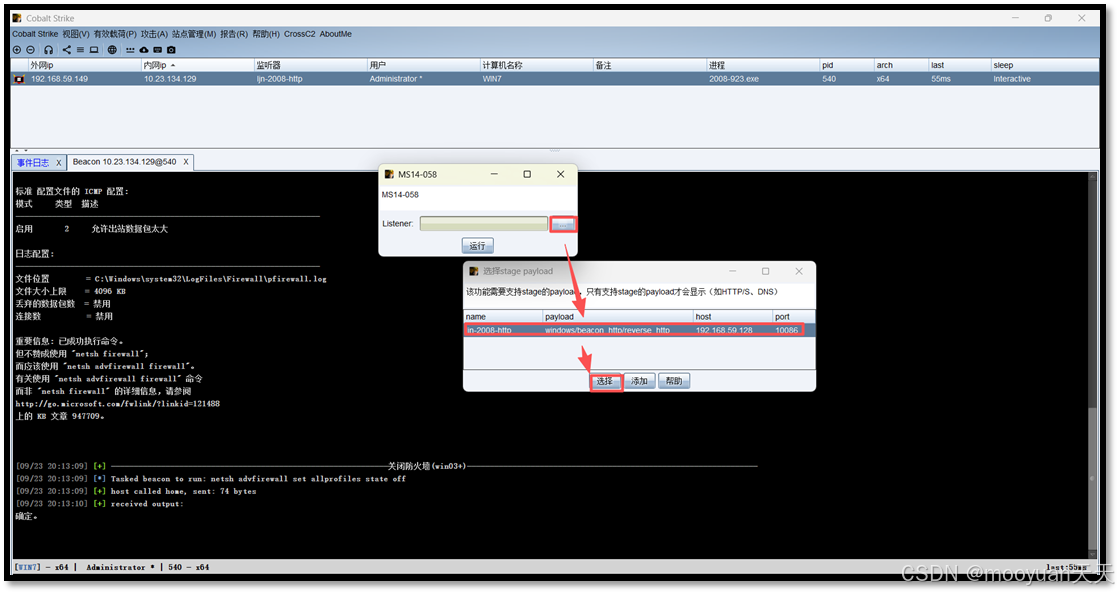The height and width of the screenshot is (594, 1119).
Task: Click 运行 button in MS14-058 dialog
Action: 477,246
